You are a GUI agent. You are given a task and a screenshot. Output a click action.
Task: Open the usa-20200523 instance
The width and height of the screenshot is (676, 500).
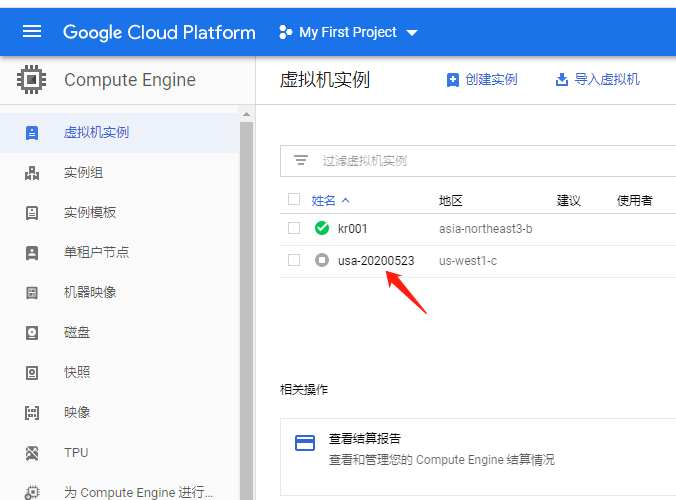click(376, 260)
